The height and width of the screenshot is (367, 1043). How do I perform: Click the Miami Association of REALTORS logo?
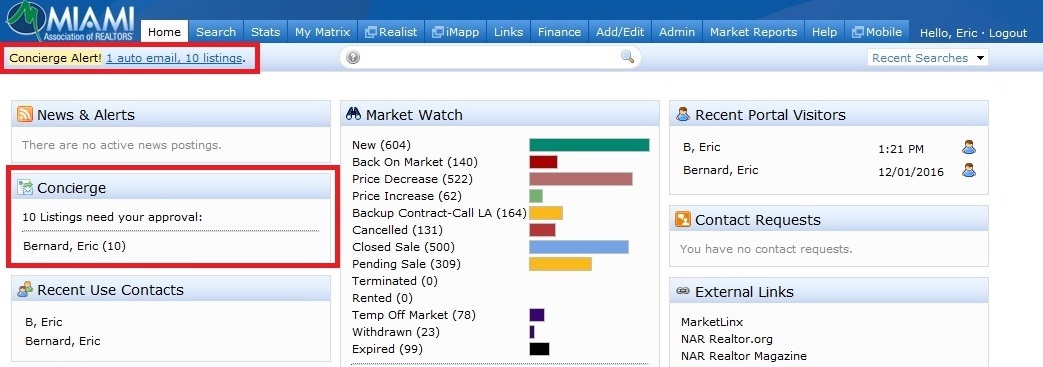click(70, 21)
